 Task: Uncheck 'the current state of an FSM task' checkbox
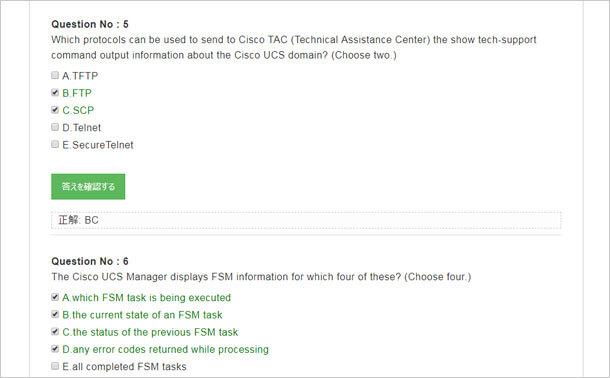(55, 314)
